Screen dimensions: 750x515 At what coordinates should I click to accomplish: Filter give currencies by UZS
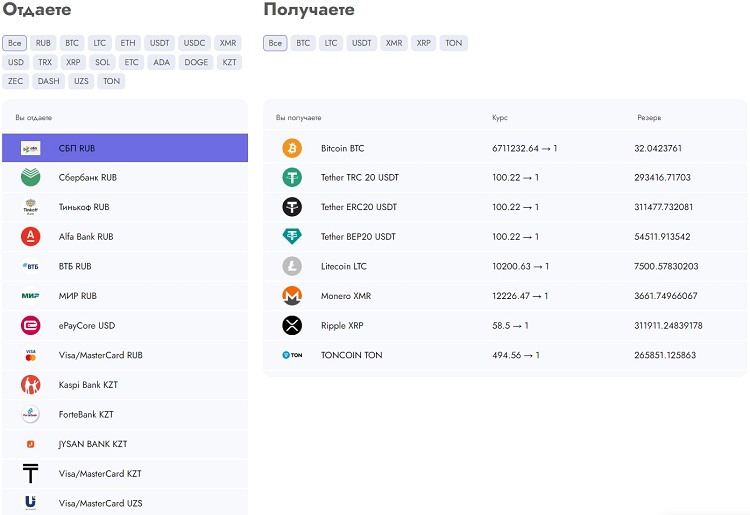coord(81,81)
